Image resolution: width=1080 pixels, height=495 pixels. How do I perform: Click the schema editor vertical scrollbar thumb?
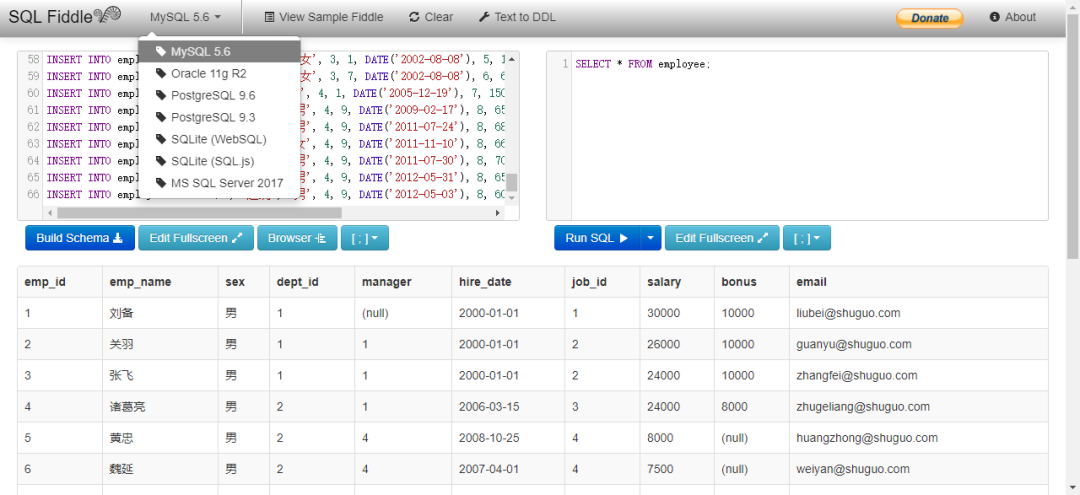pyautogui.click(x=512, y=182)
